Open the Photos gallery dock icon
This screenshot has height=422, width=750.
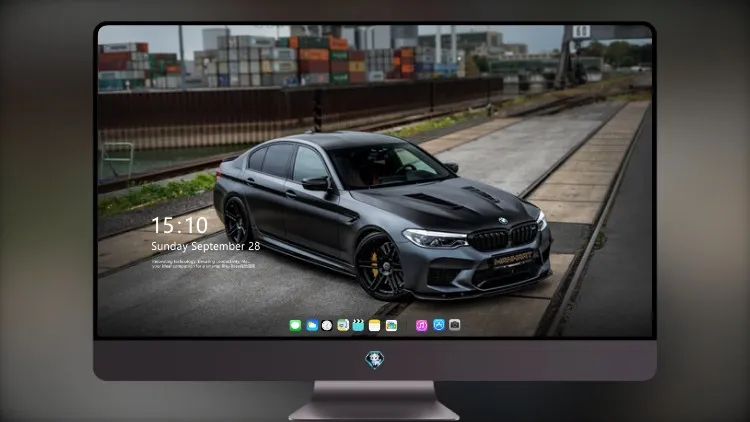tap(391, 325)
